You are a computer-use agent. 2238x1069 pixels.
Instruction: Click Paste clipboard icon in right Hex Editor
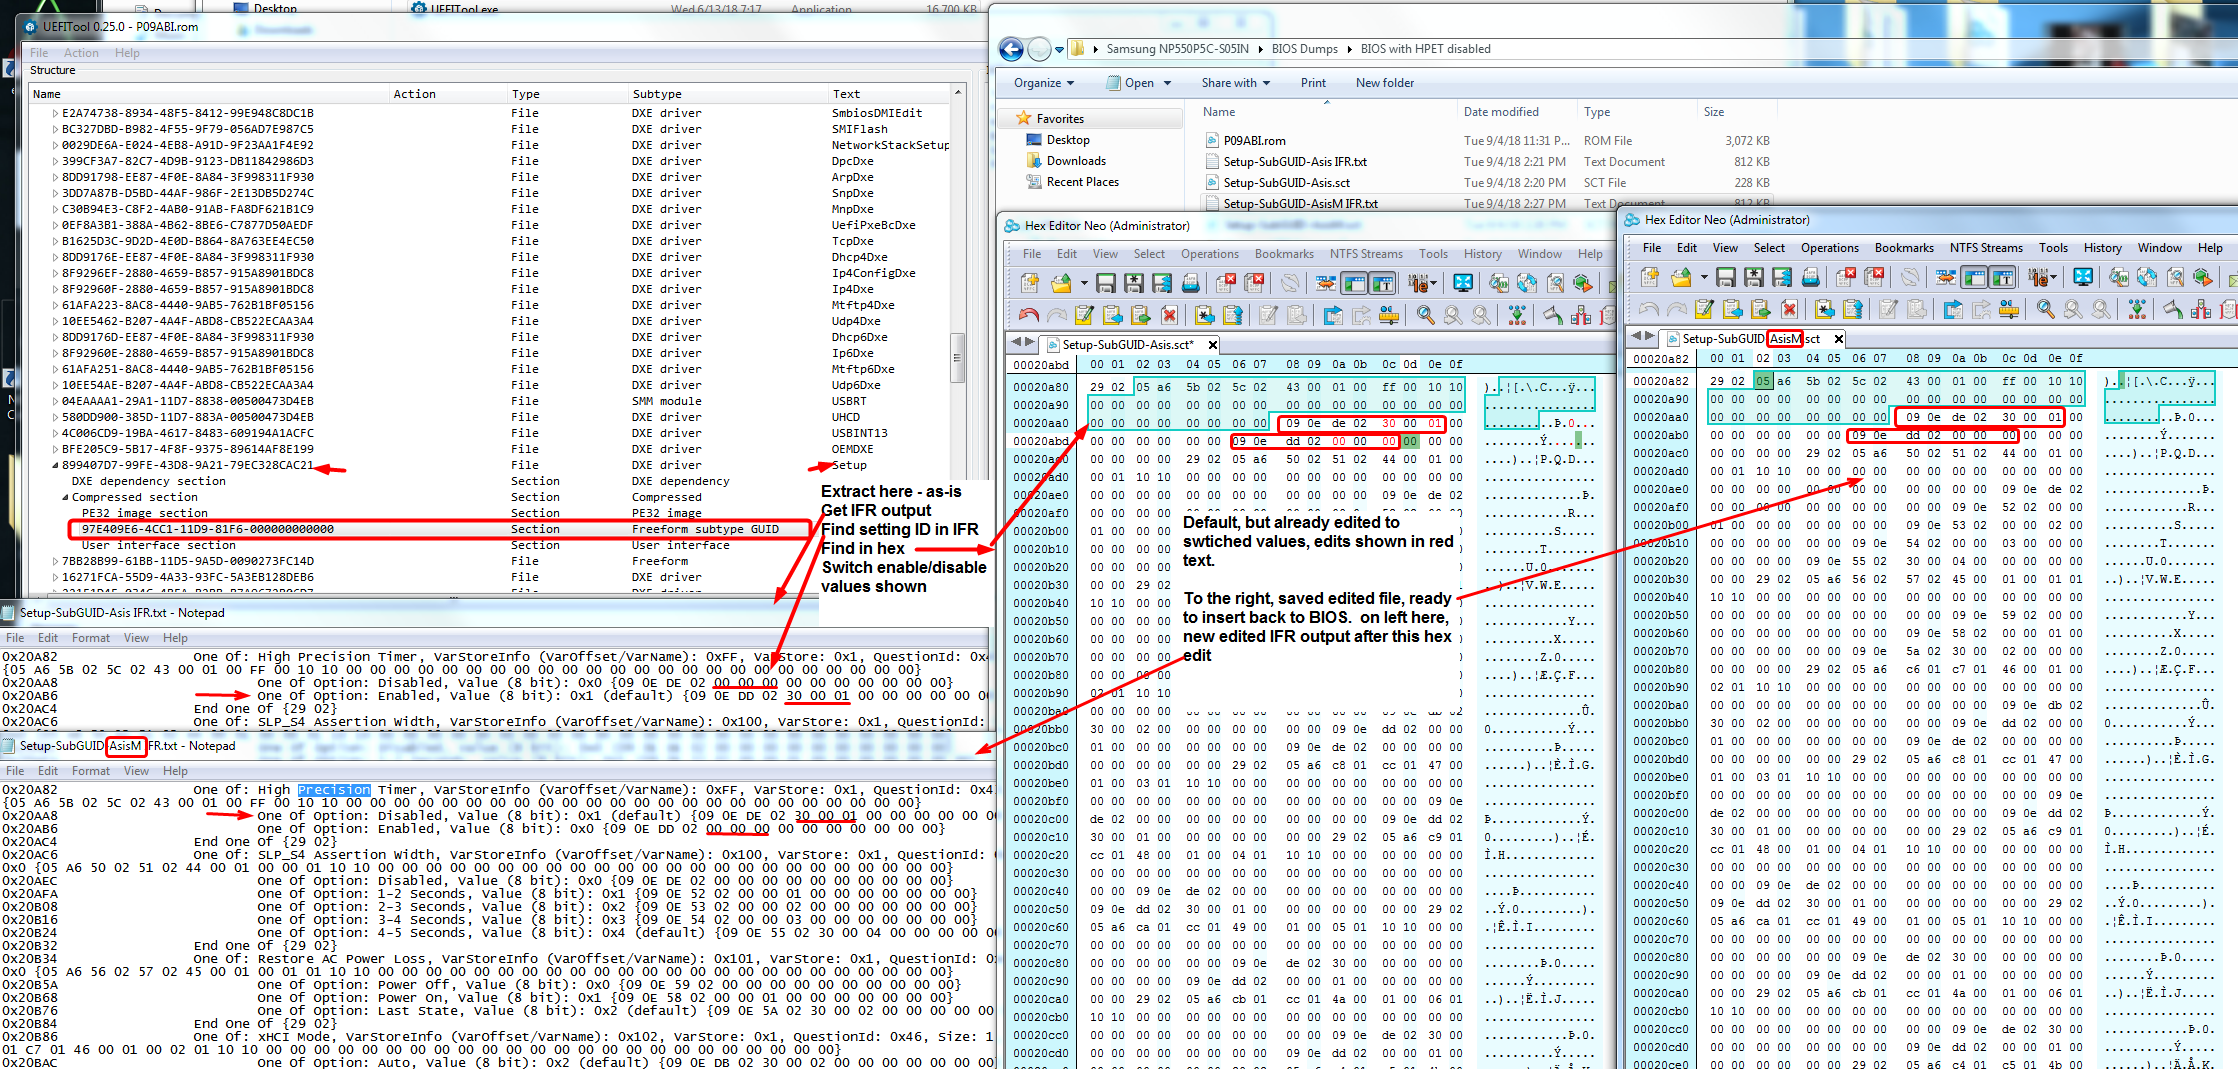1760,309
